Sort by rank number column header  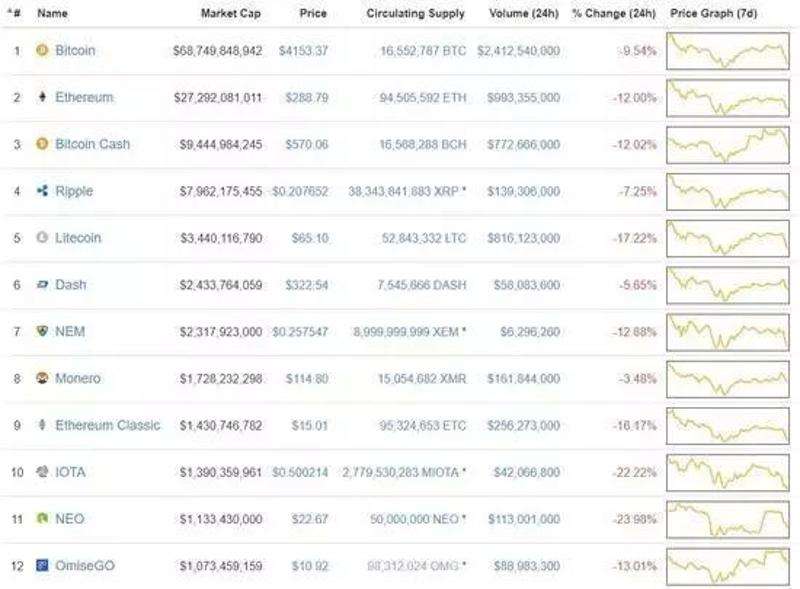14,14
